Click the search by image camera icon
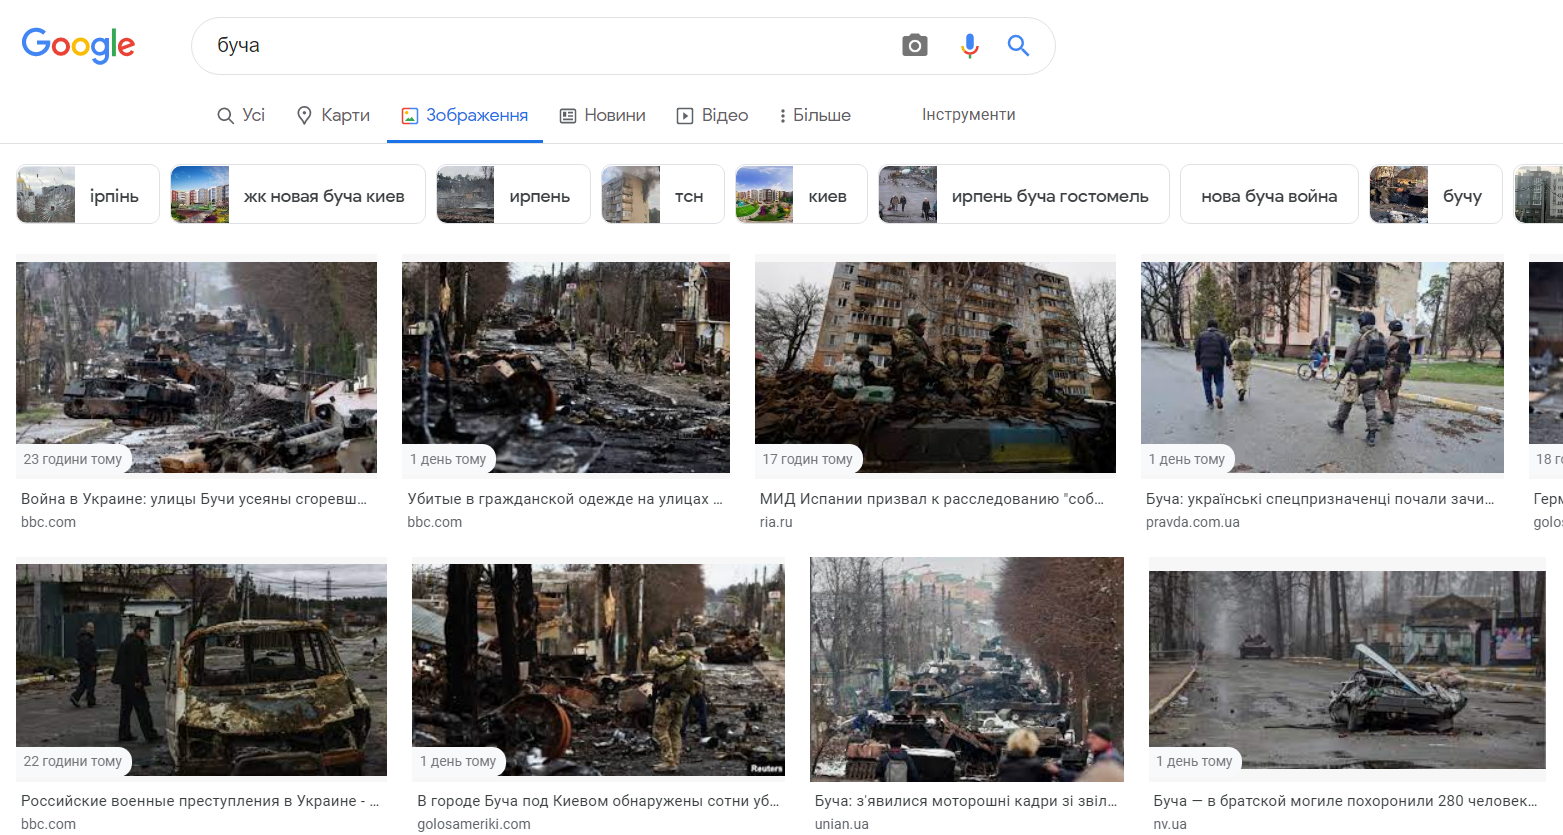1563x835 pixels. pos(914,45)
